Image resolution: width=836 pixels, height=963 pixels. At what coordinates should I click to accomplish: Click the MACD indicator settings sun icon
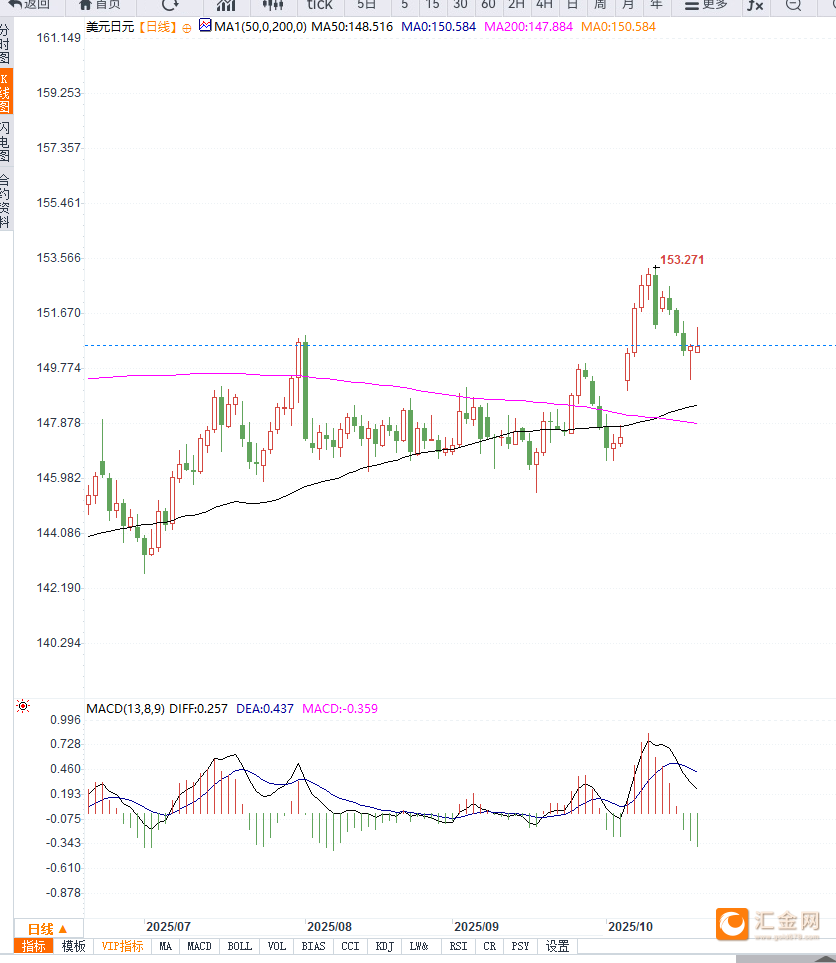click(23, 707)
